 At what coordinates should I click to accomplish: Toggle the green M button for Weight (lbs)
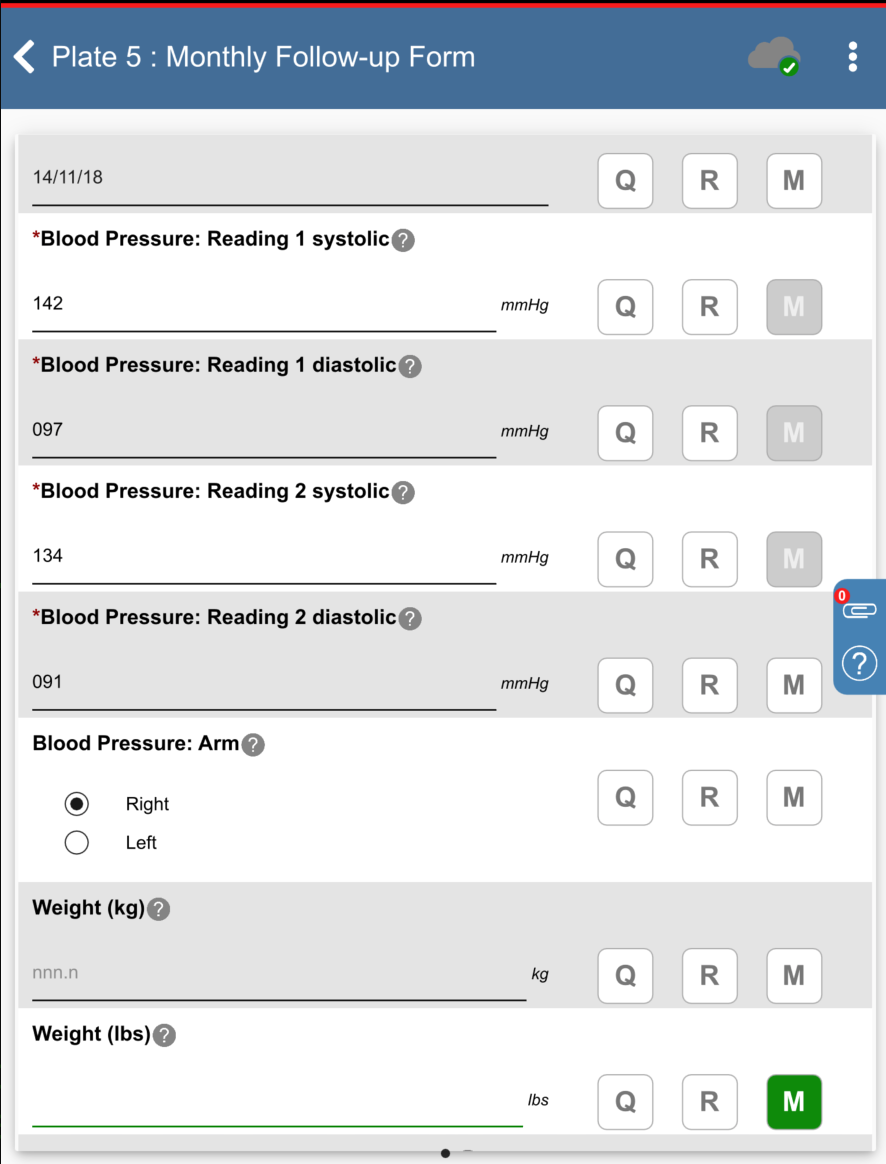(794, 1101)
